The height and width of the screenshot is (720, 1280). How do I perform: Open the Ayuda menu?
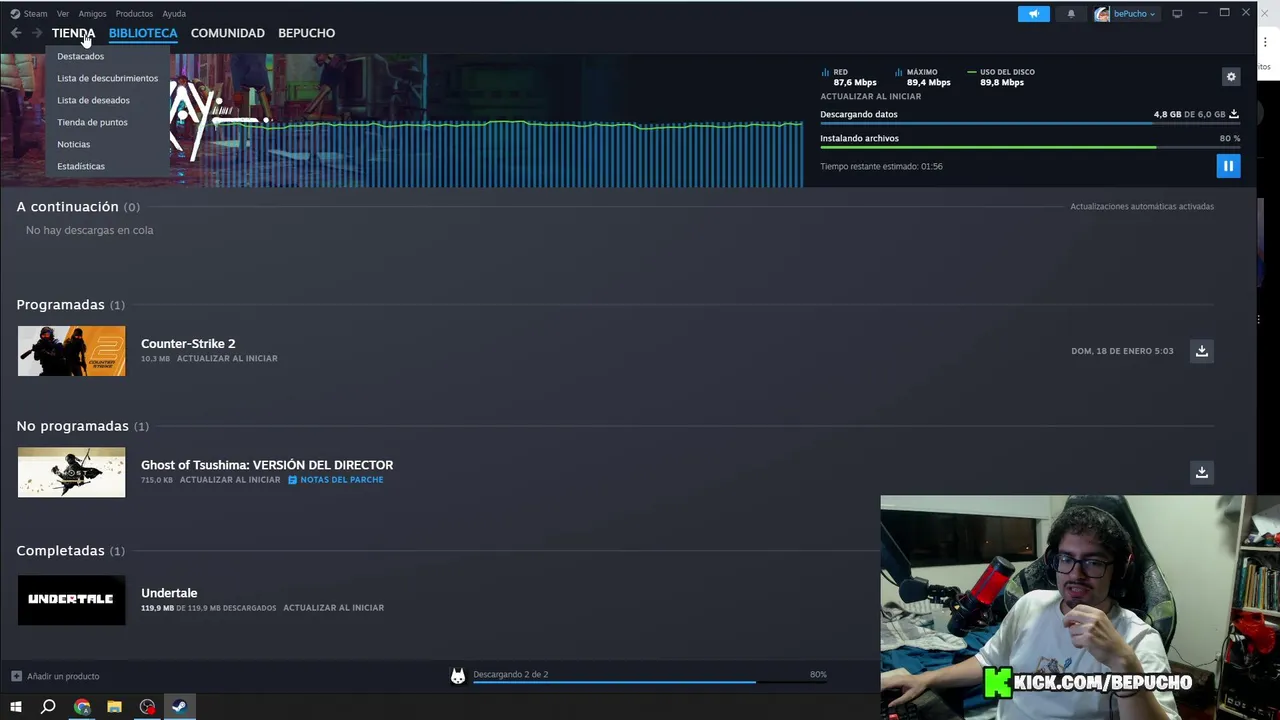pos(174,14)
